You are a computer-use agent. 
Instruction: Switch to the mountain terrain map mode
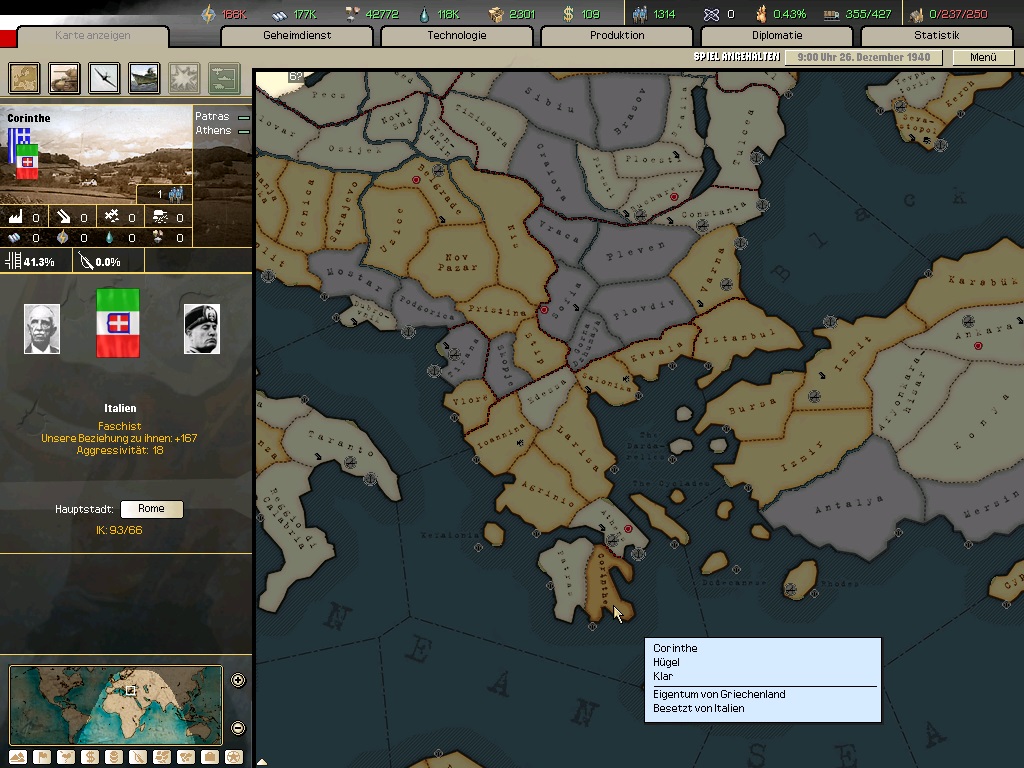tap(18, 757)
